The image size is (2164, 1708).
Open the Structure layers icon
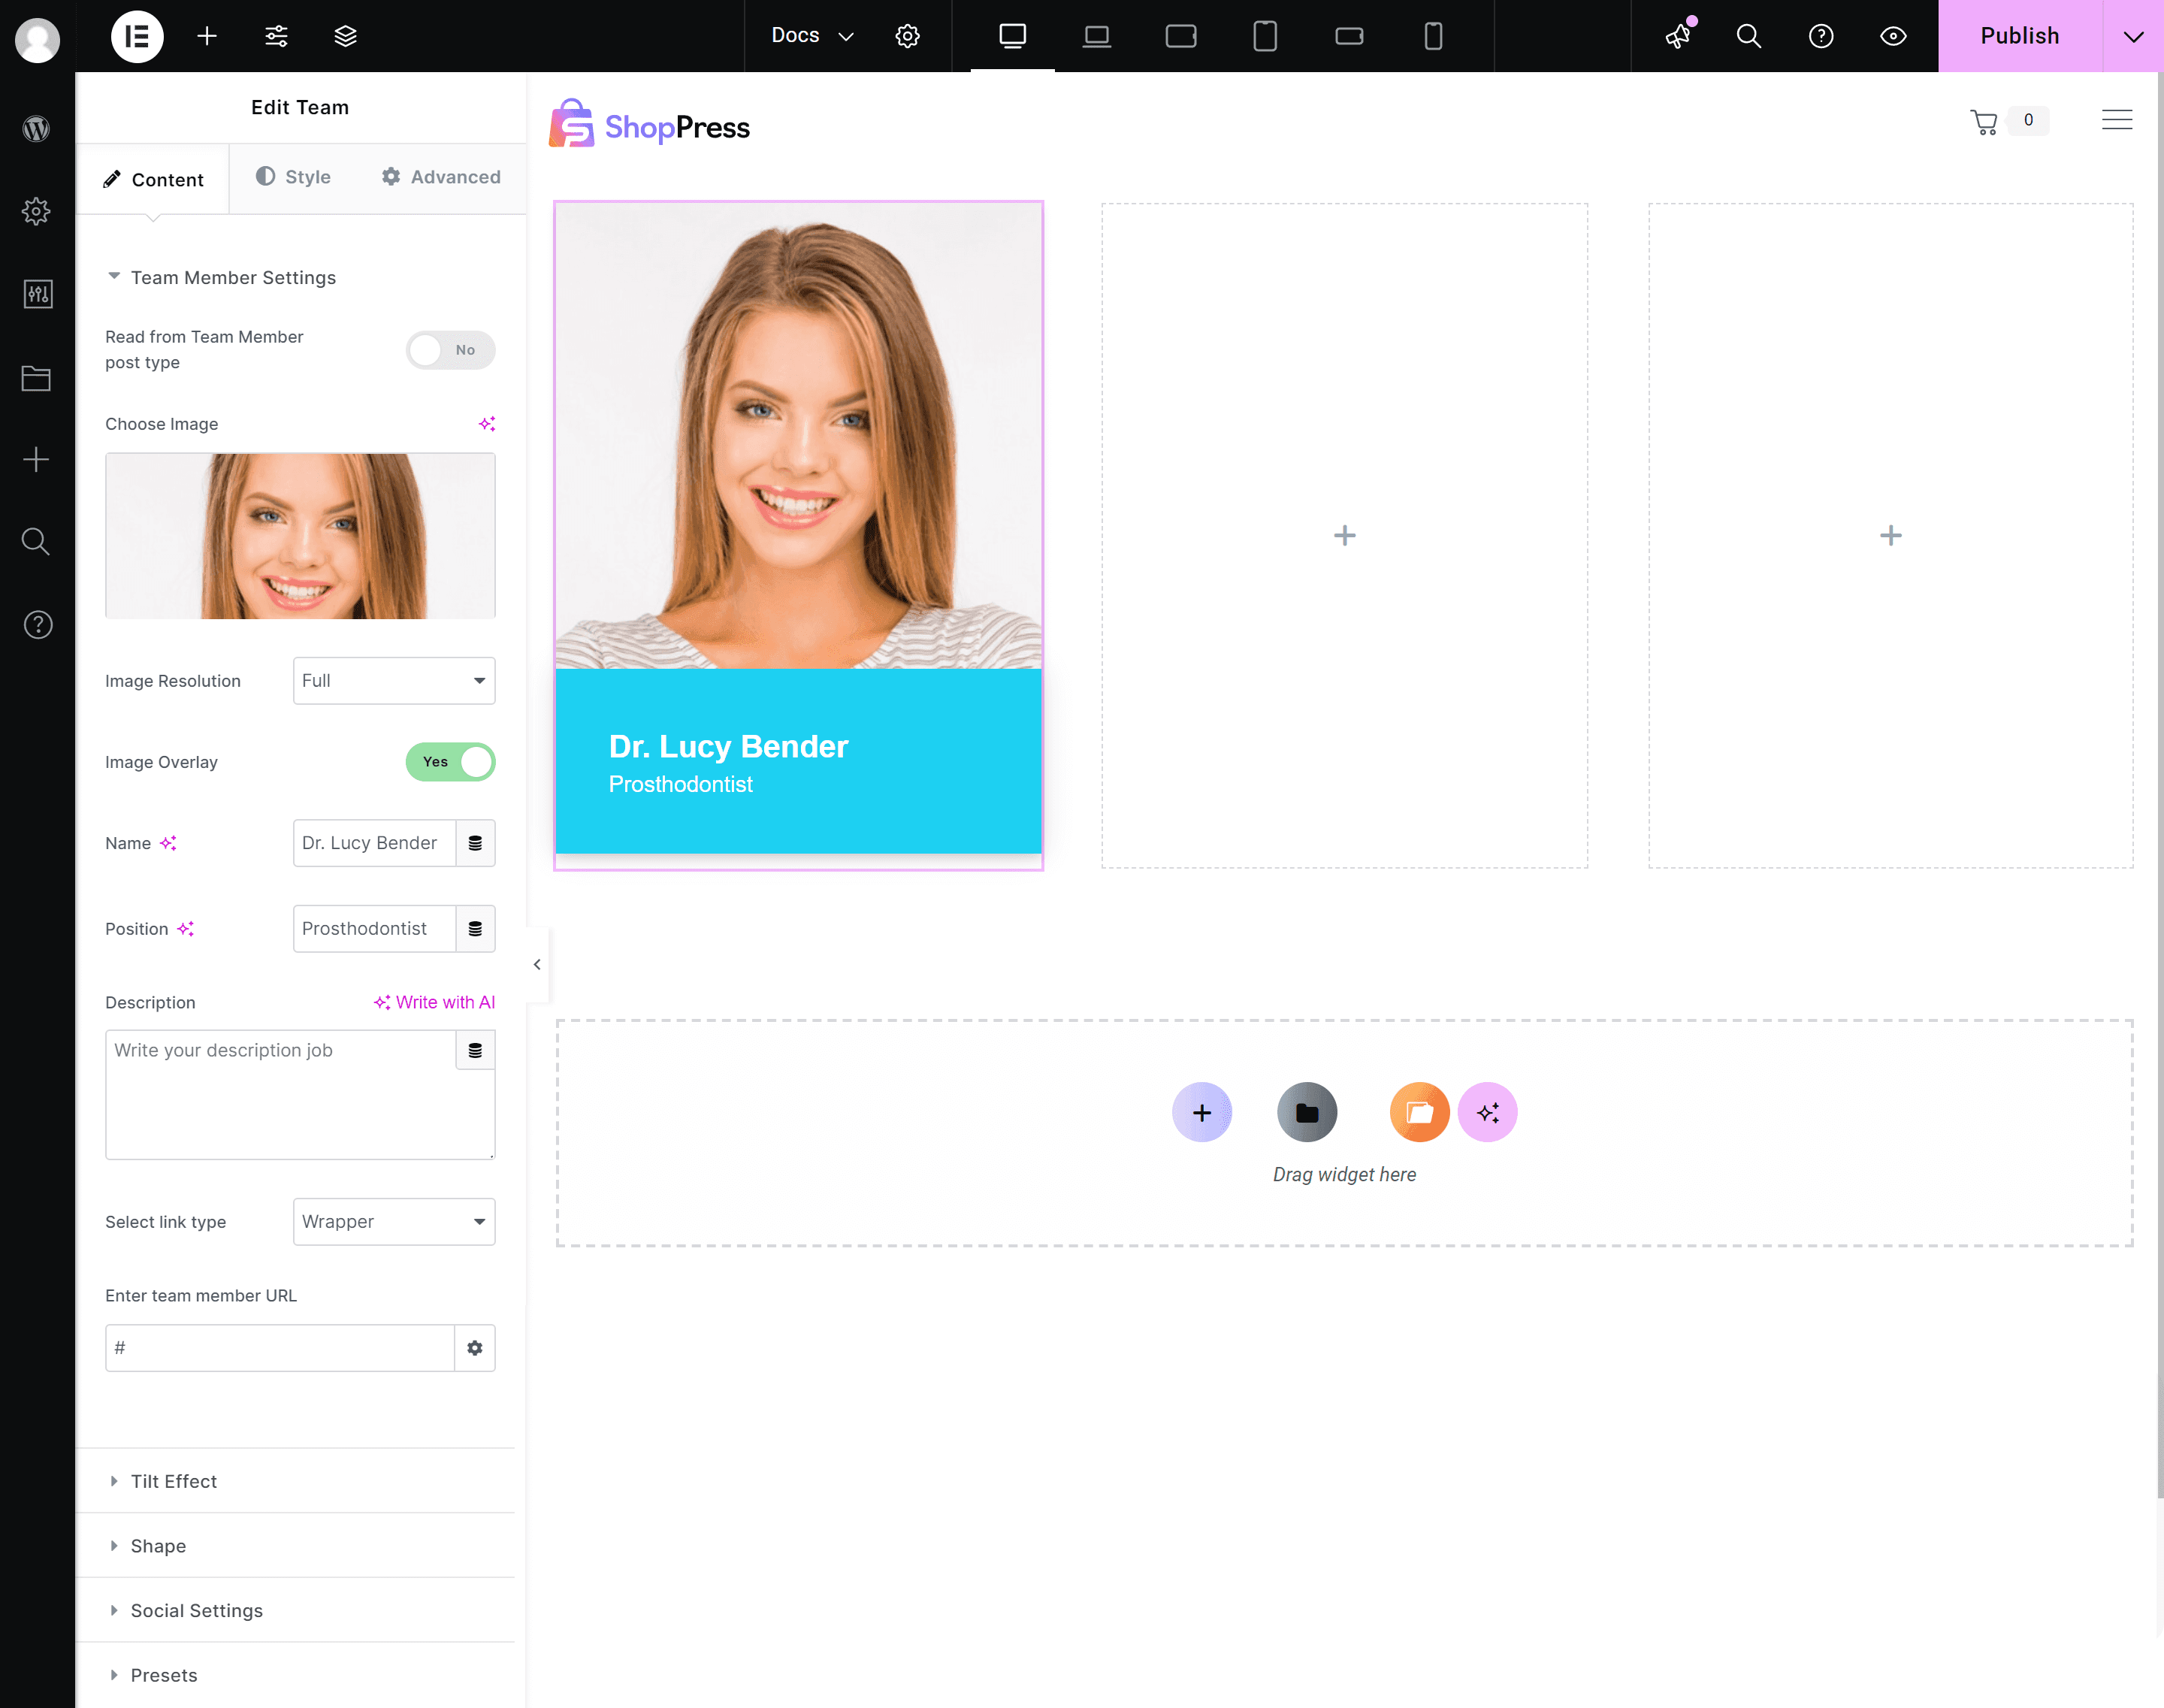pos(345,37)
